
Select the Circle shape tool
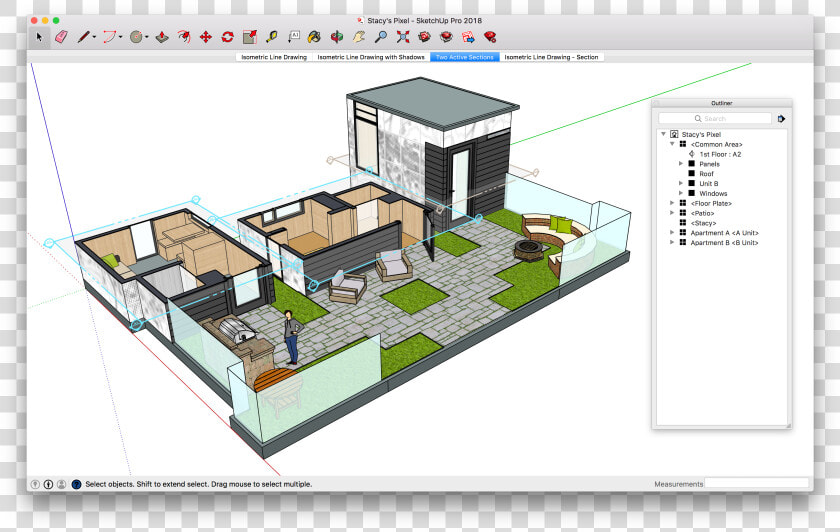pos(136,37)
